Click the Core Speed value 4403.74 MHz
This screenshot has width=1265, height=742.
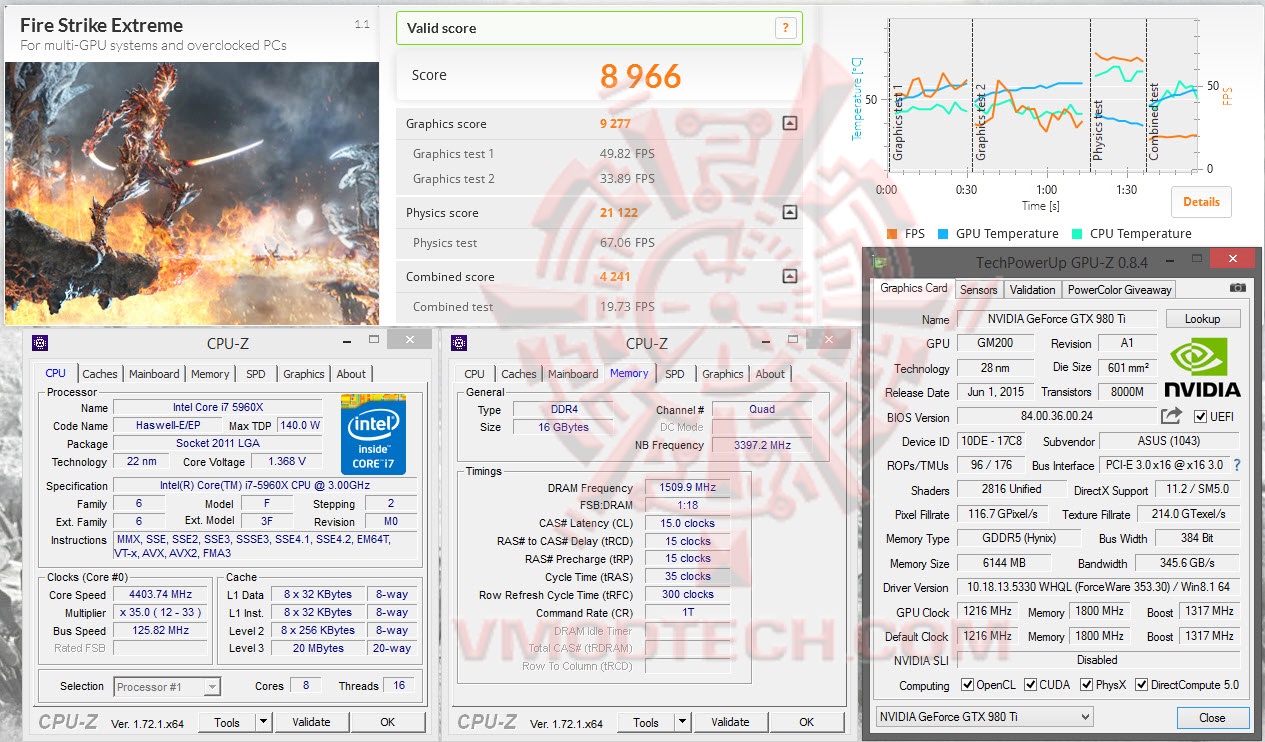pyautogui.click(x=162, y=594)
